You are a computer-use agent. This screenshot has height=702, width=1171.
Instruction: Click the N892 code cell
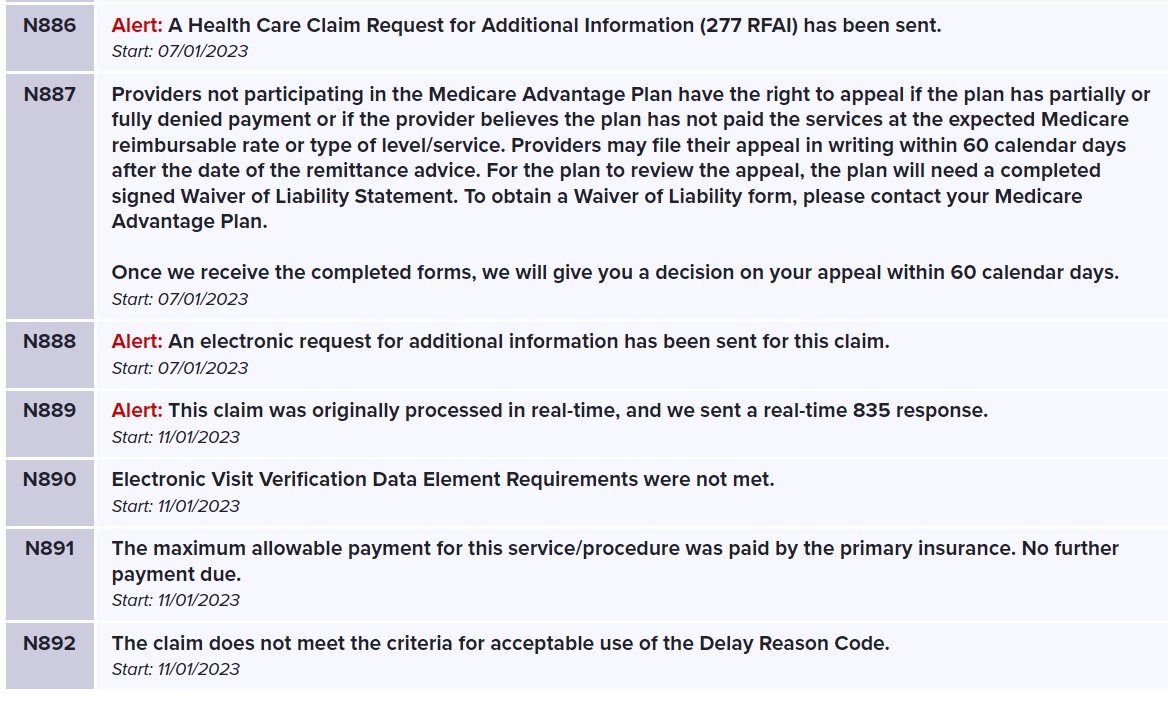49,643
